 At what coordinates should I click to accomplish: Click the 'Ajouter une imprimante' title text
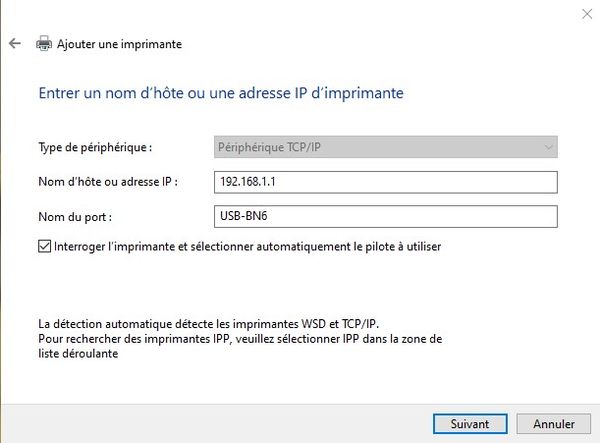(x=119, y=44)
